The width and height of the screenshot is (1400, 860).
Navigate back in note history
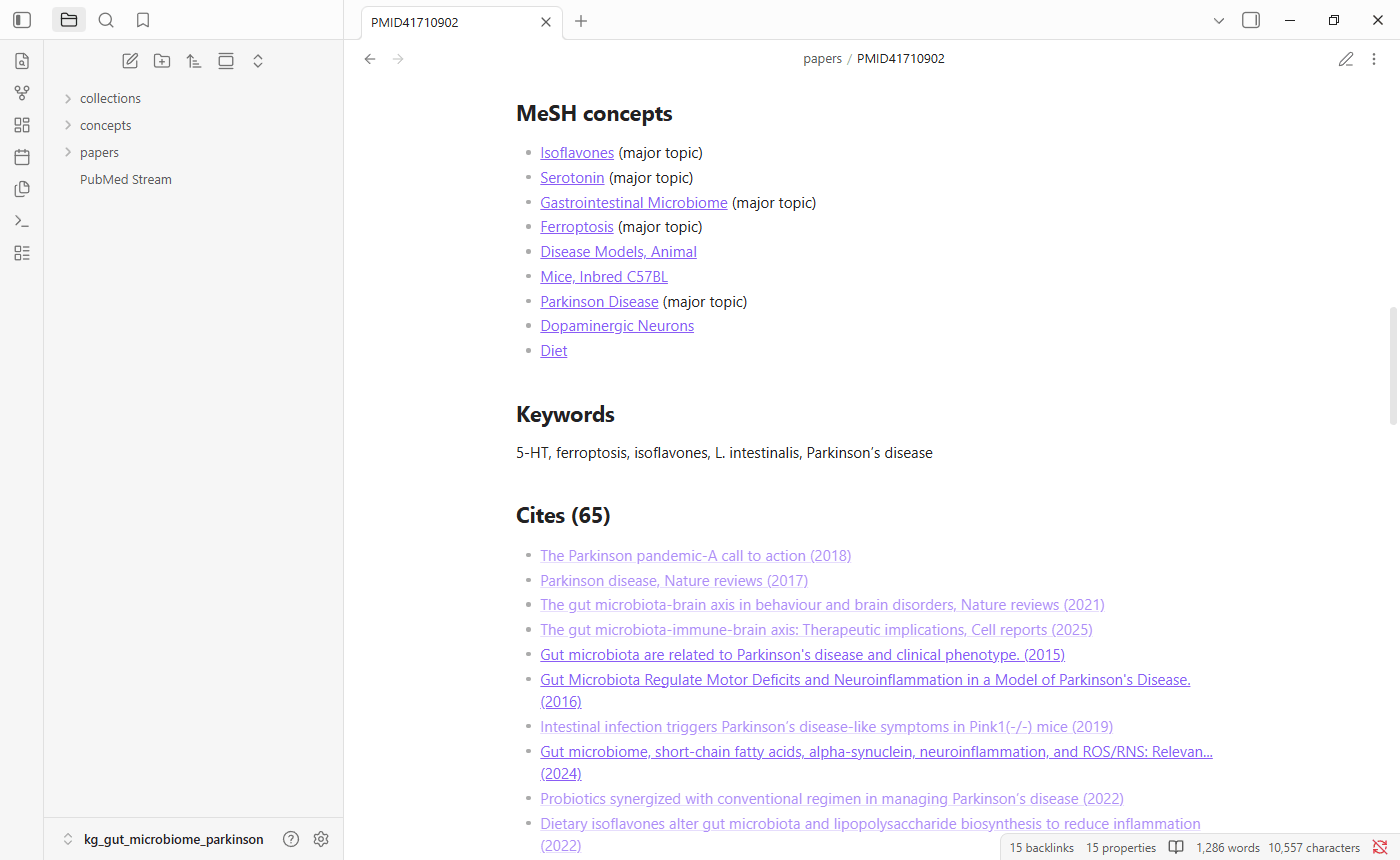[370, 59]
